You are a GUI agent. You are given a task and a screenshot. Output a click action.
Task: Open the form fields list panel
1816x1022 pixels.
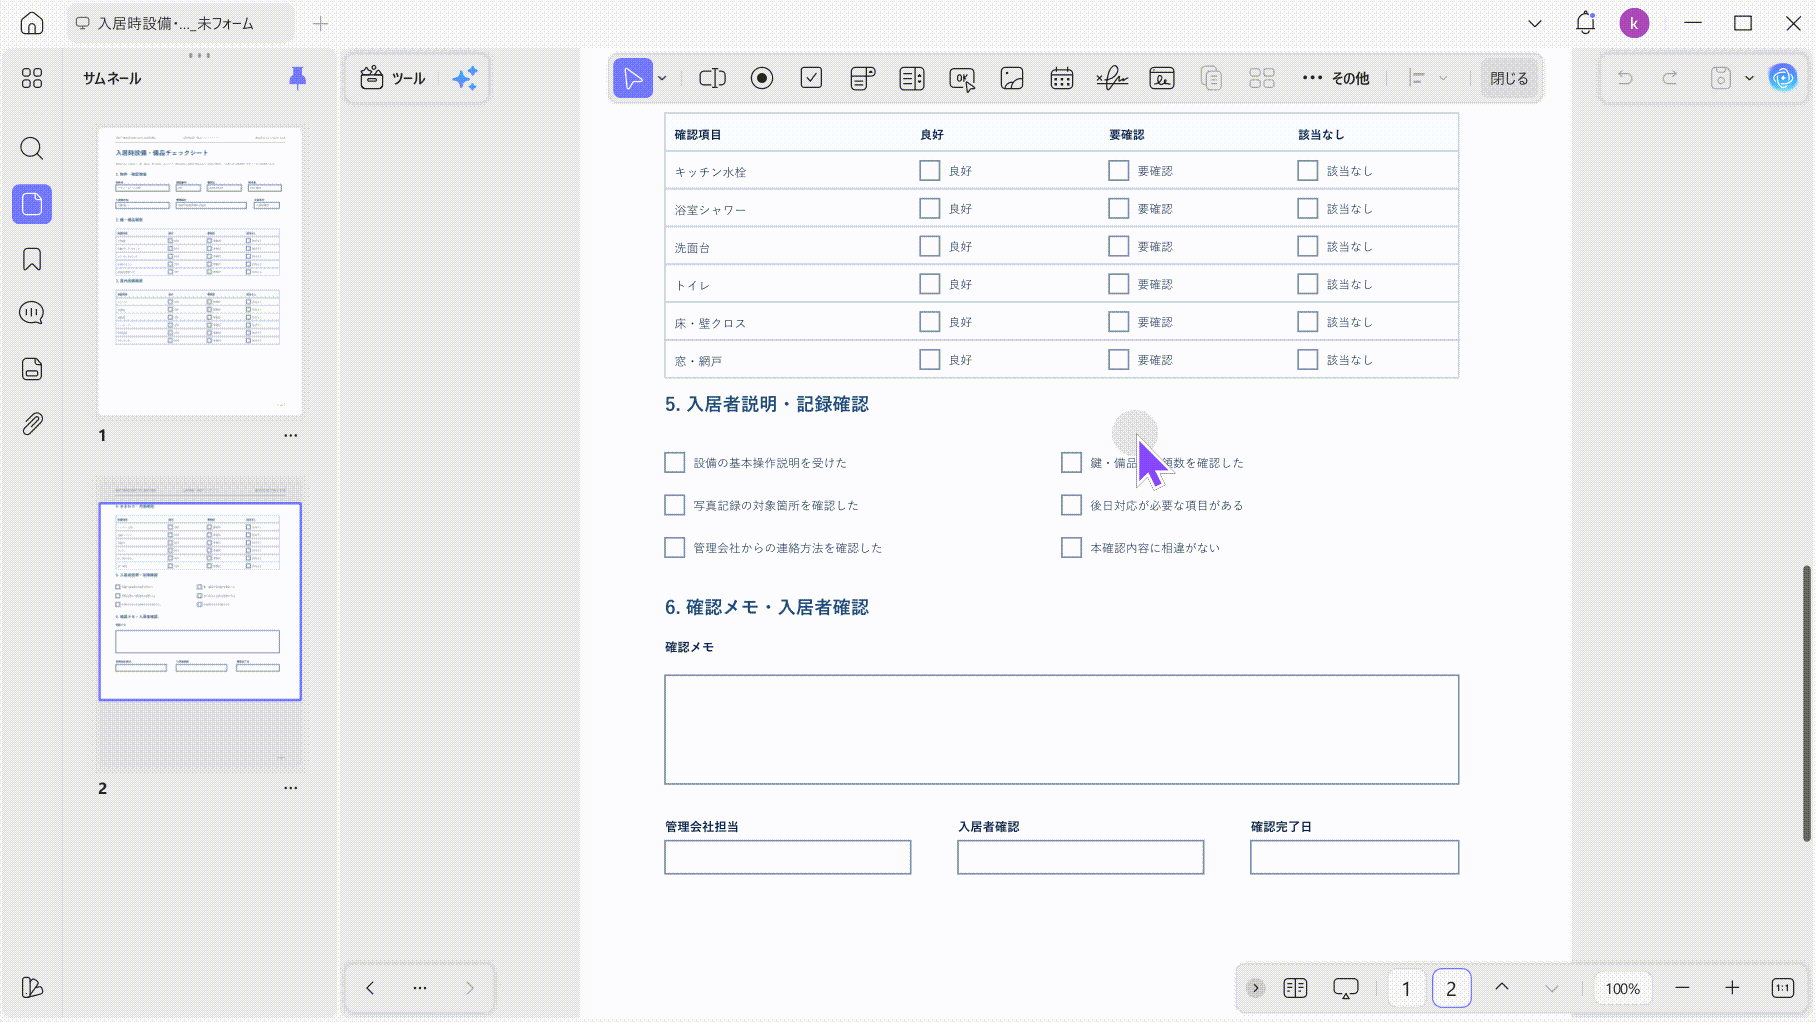pos(32,369)
